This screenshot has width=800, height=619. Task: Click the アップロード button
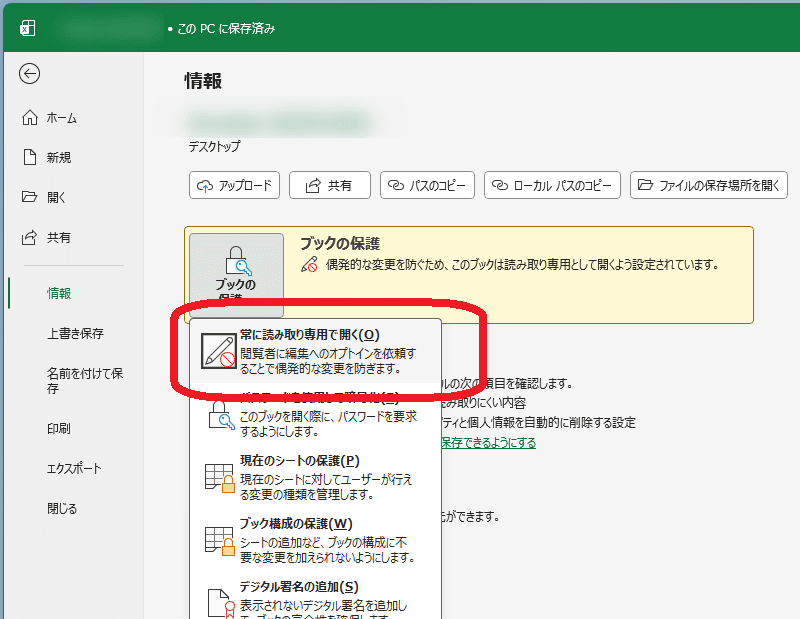(234, 185)
